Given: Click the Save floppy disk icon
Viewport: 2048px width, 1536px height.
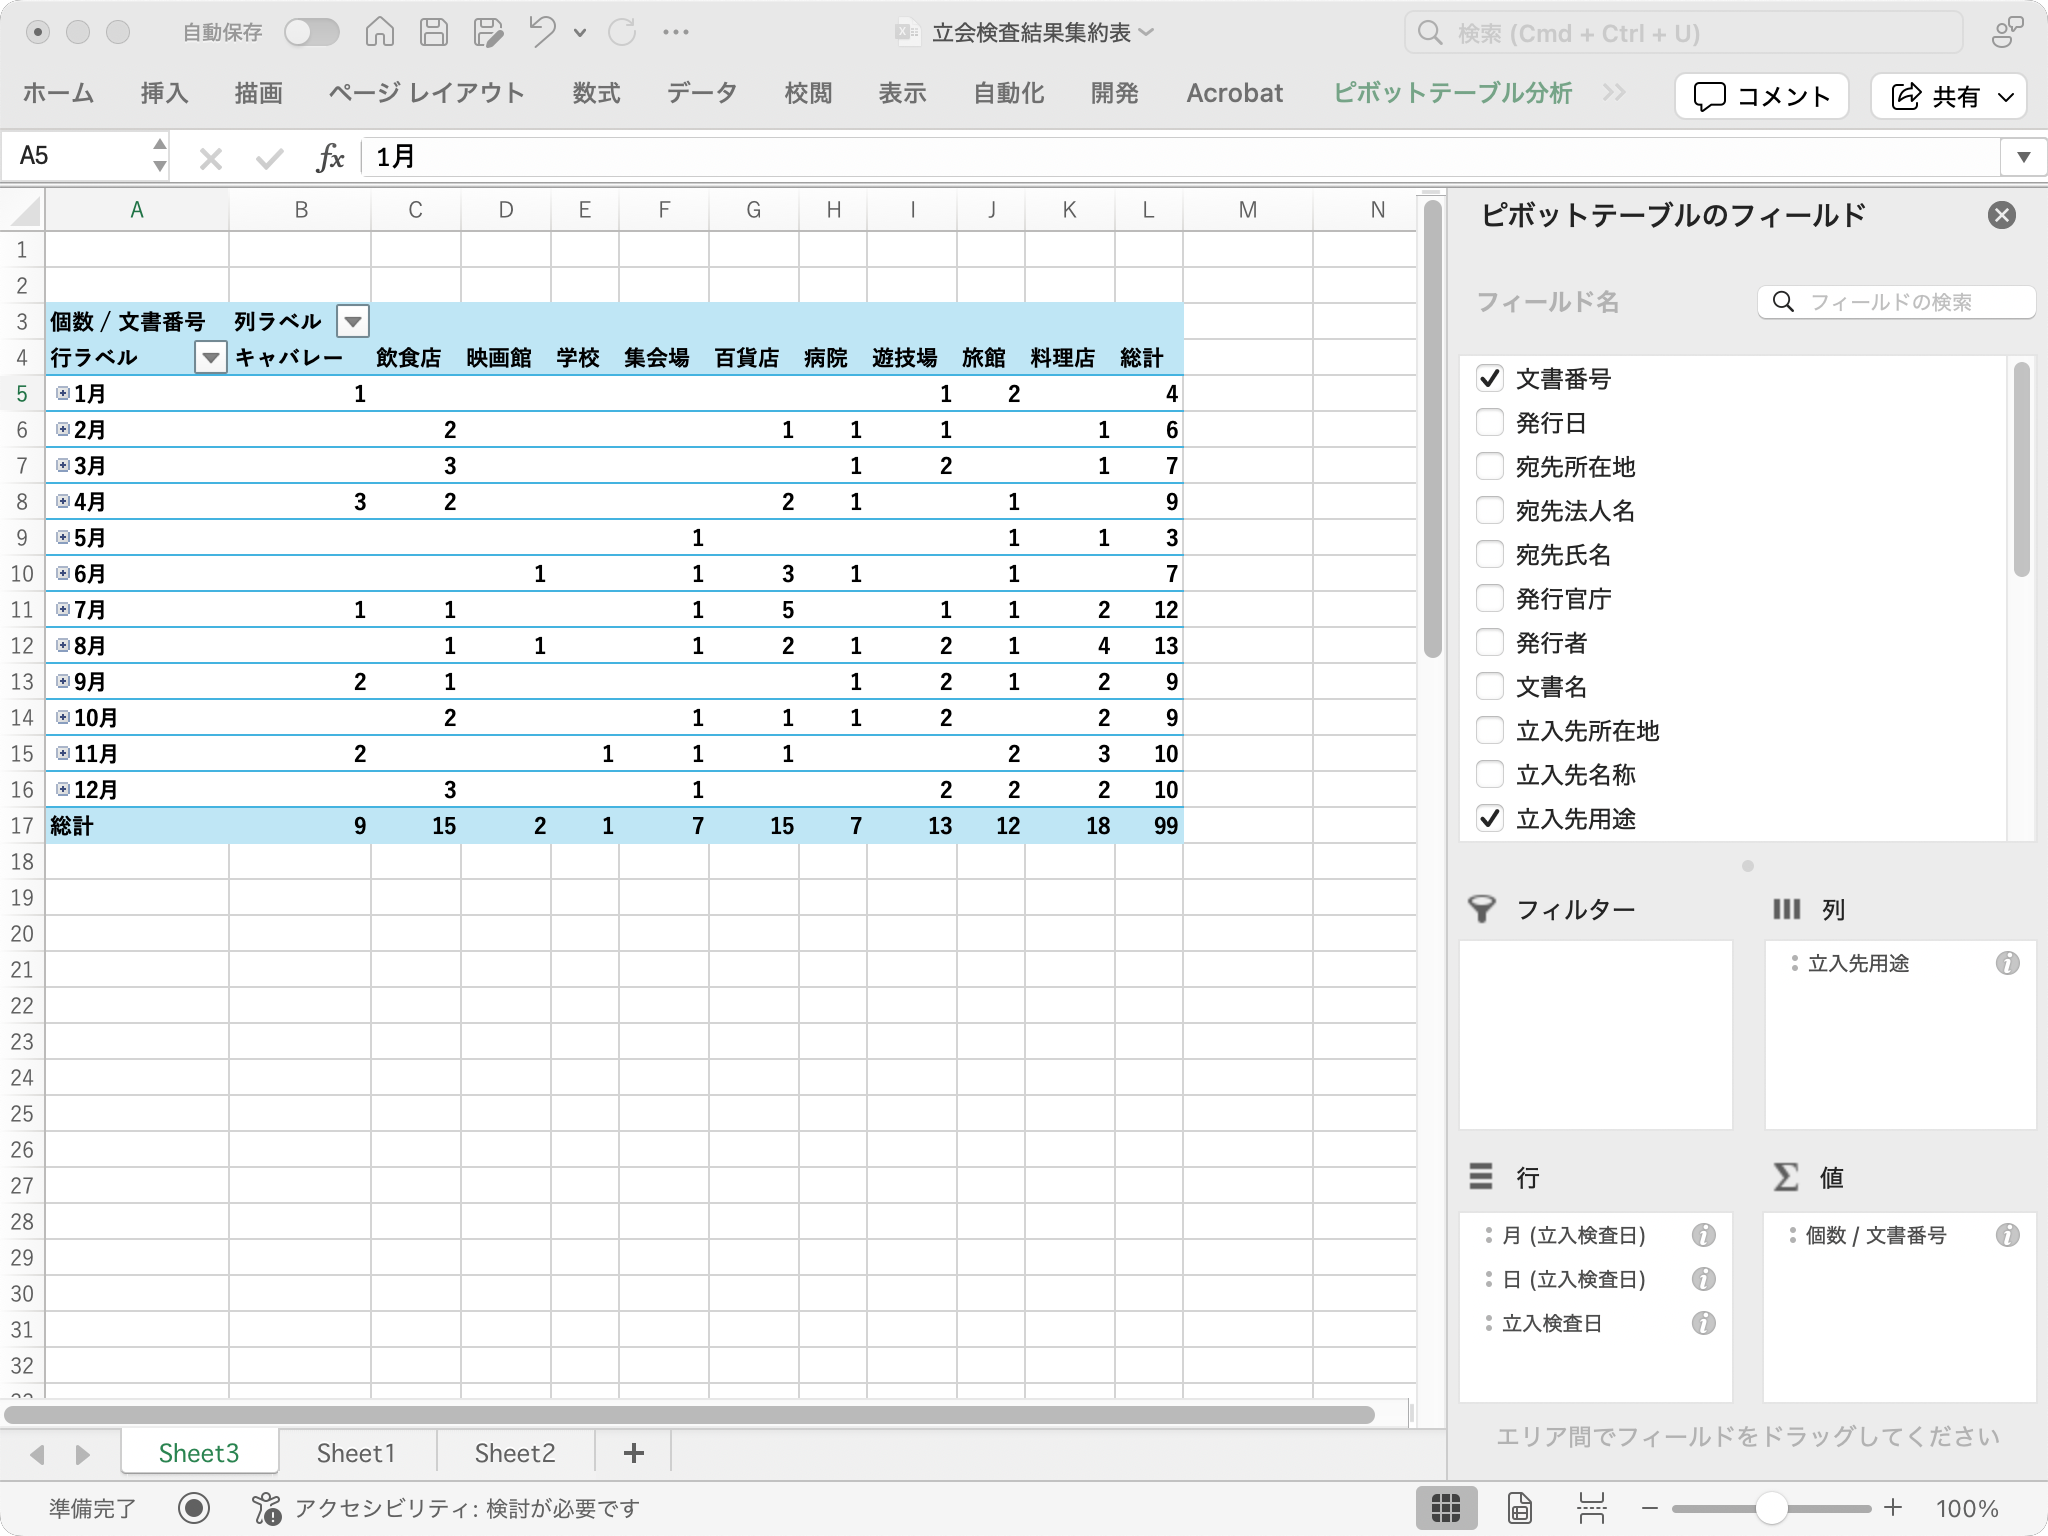Looking at the screenshot, I should (434, 33).
